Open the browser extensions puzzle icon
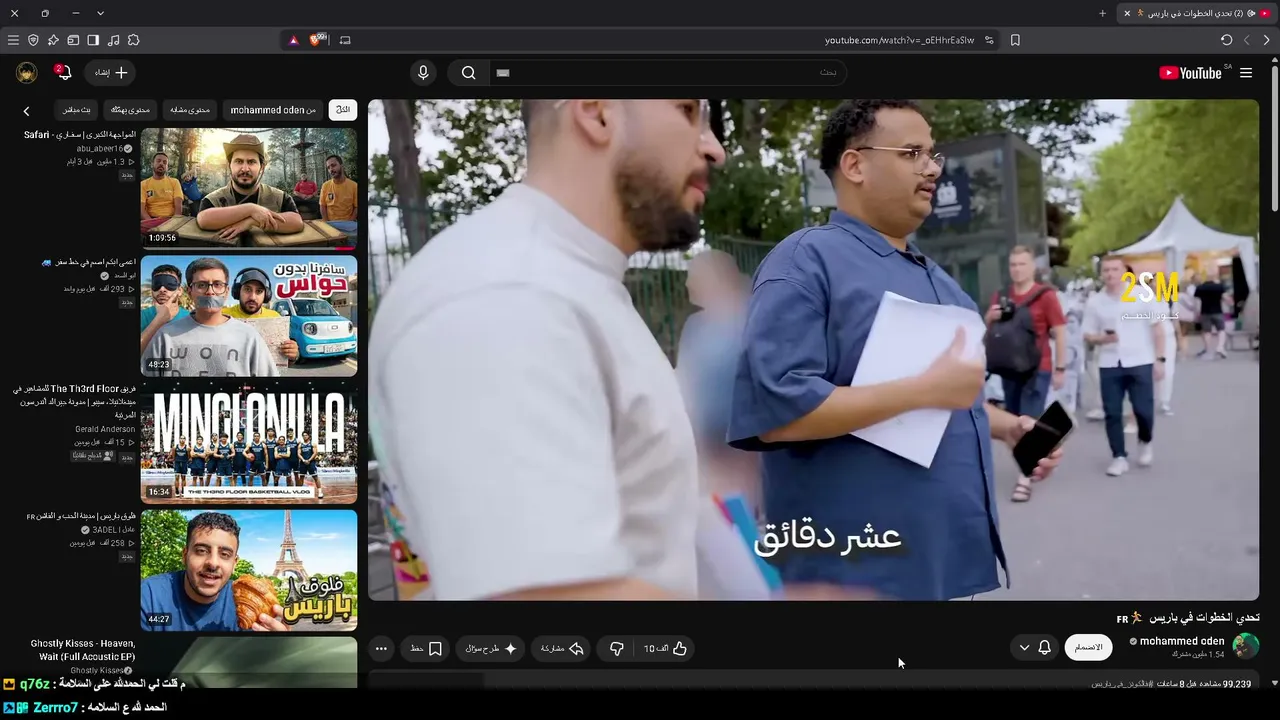The height and width of the screenshot is (720, 1280). click(x=133, y=40)
